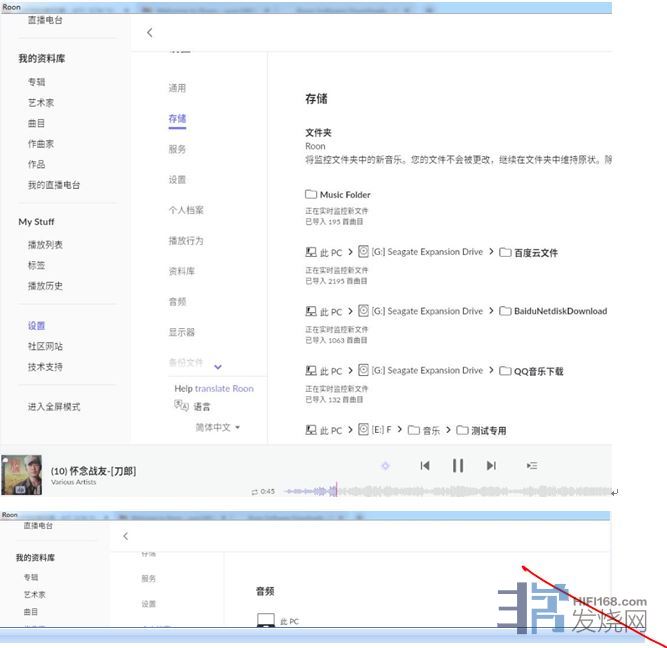667x648 pixels.
Task: Click the Seagate drive icon before BaiduNetdiskDownload
Action: [364, 311]
